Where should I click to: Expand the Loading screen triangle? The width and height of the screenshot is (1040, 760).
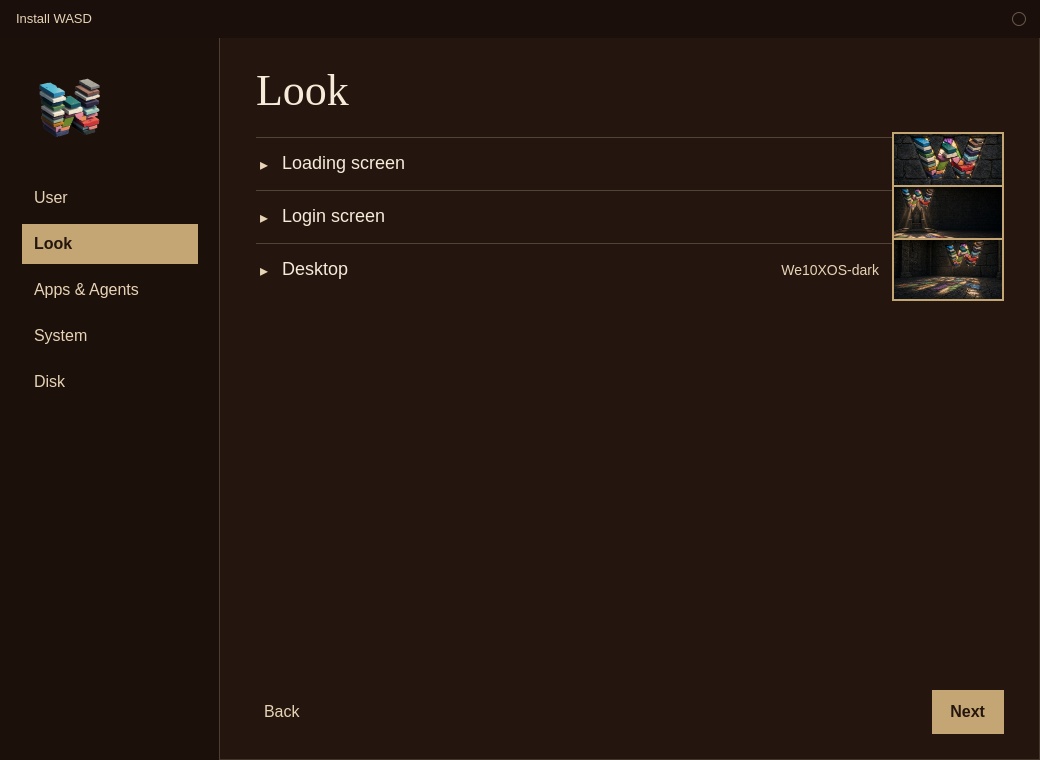[264, 165]
